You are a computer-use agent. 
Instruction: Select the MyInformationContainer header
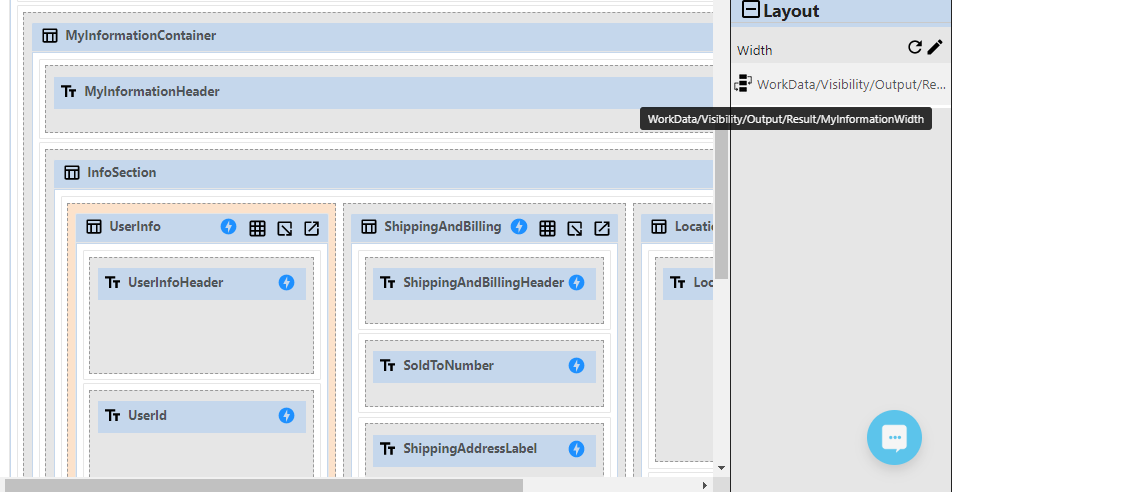coord(372,36)
